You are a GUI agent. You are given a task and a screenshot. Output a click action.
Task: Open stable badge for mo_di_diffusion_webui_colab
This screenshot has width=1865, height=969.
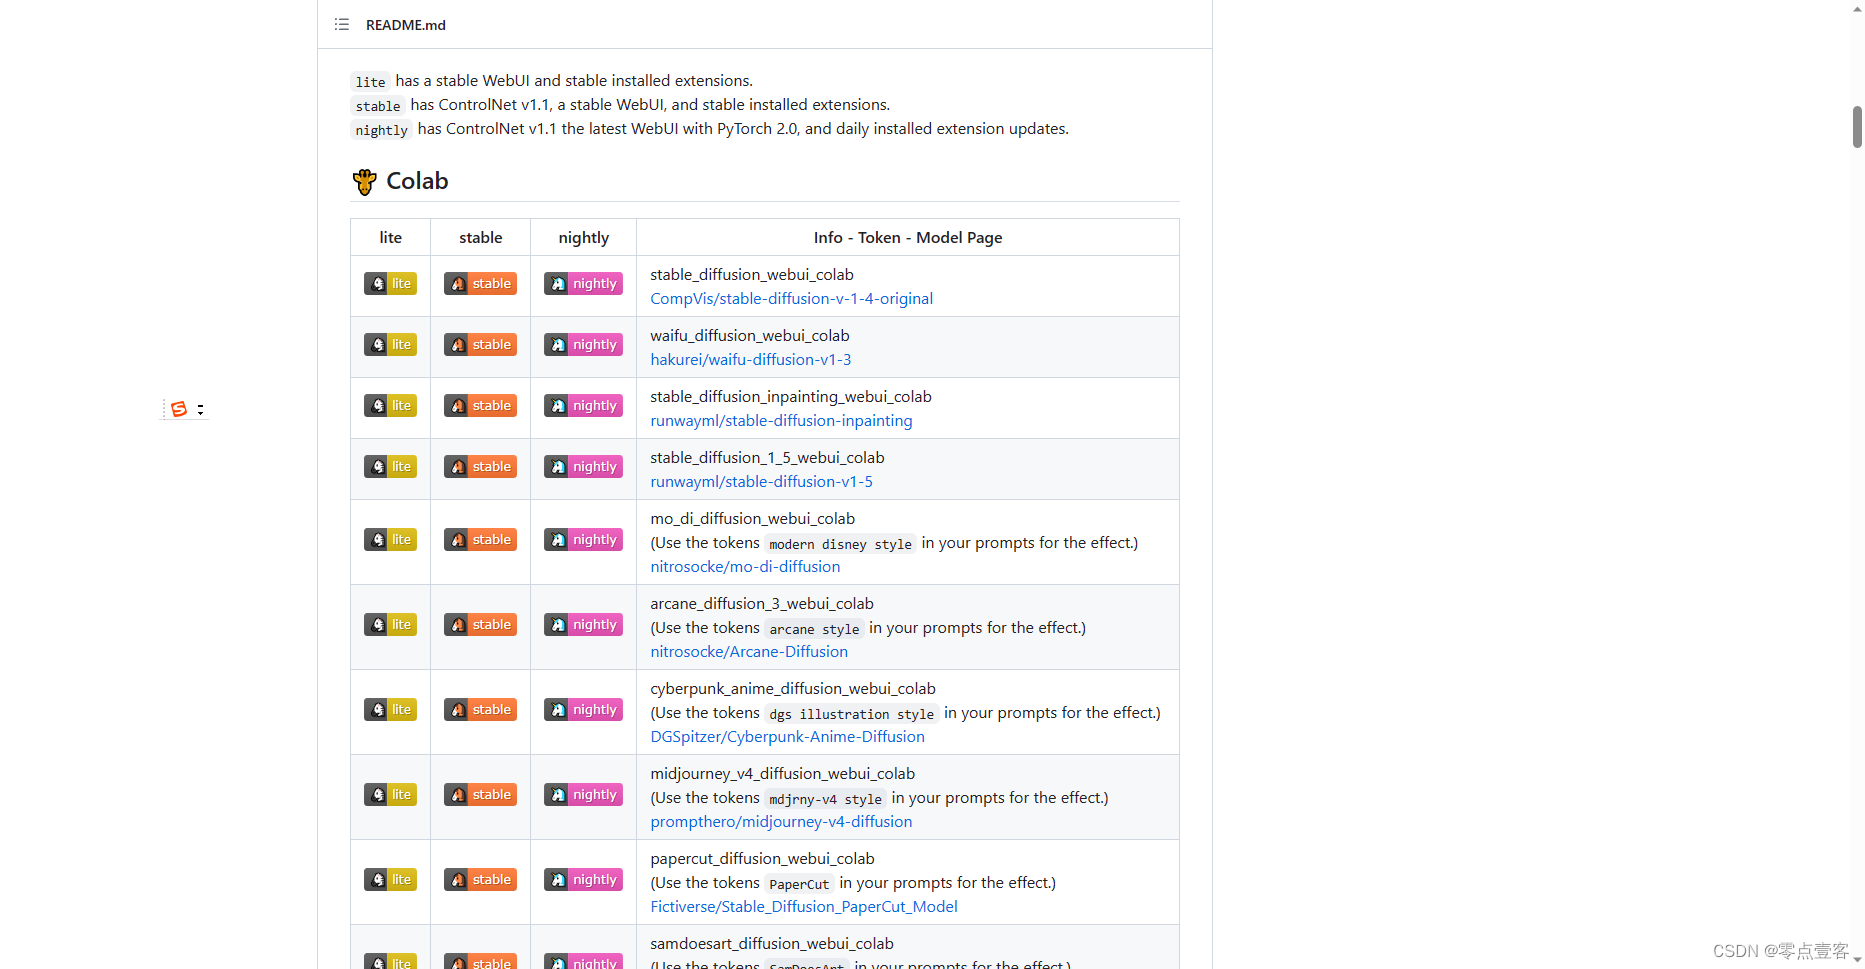(480, 540)
